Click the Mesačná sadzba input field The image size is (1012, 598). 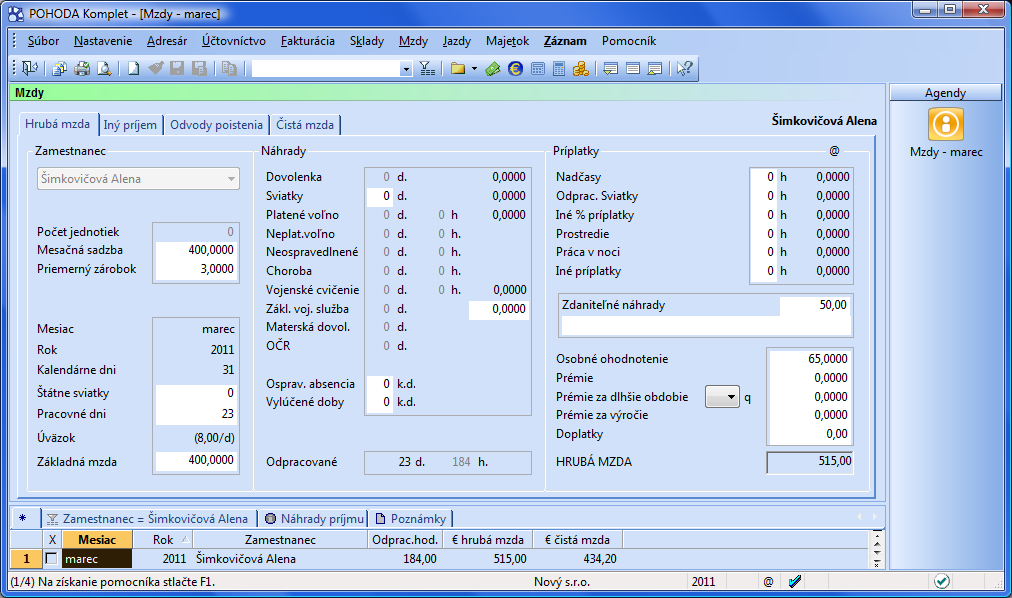tap(196, 250)
